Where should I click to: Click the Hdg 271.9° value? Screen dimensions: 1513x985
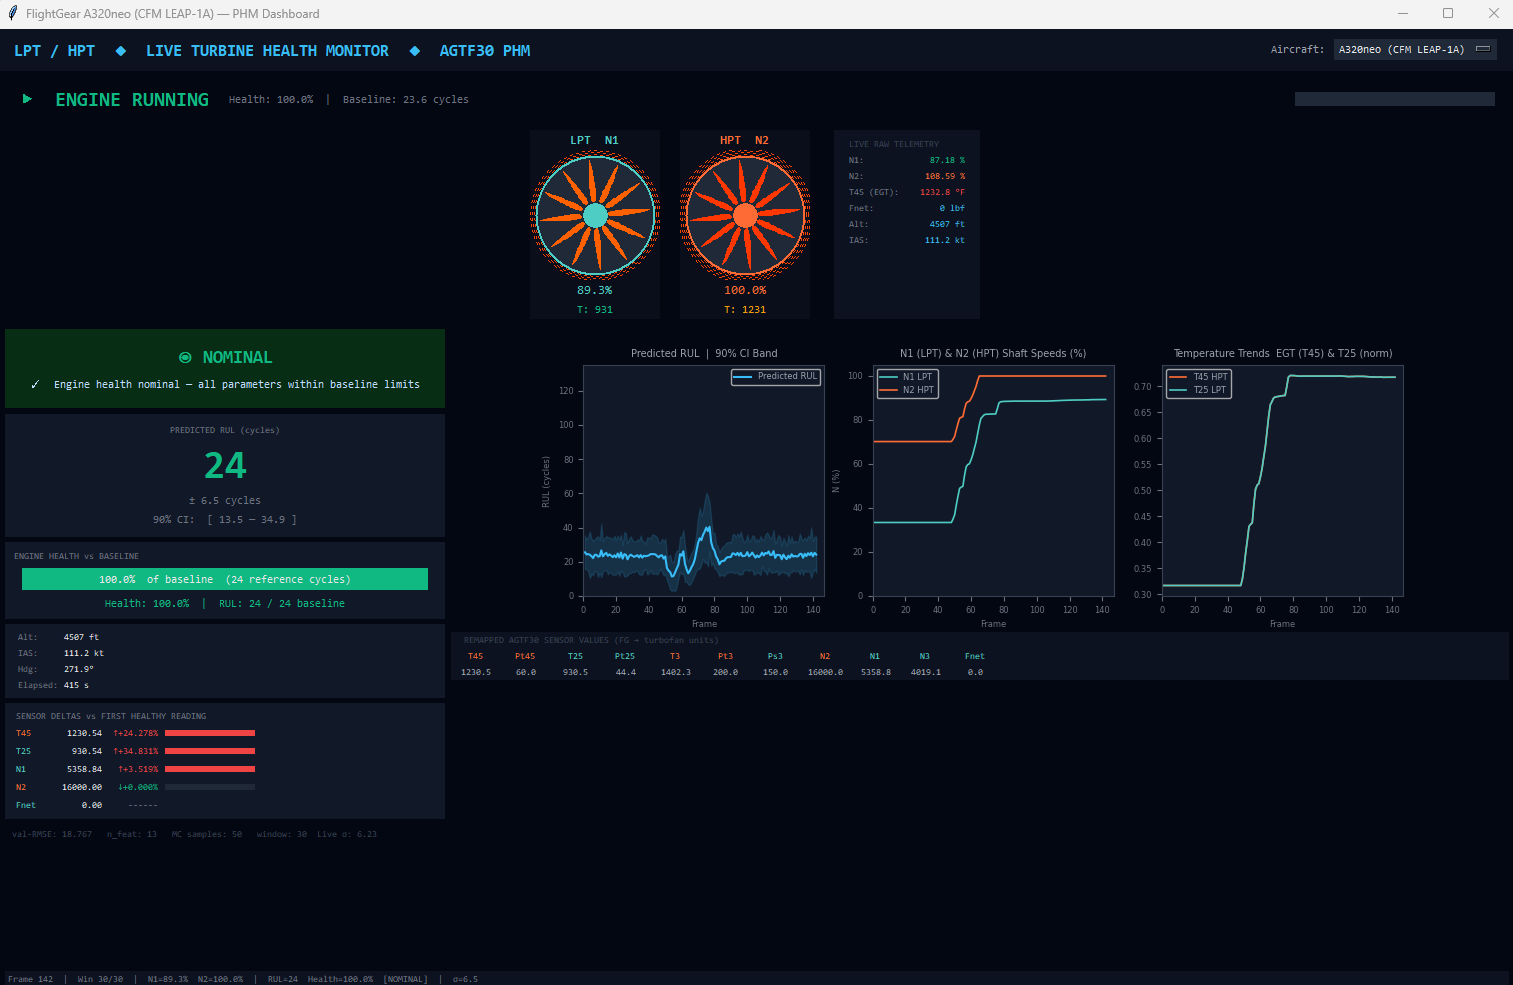[79, 669]
